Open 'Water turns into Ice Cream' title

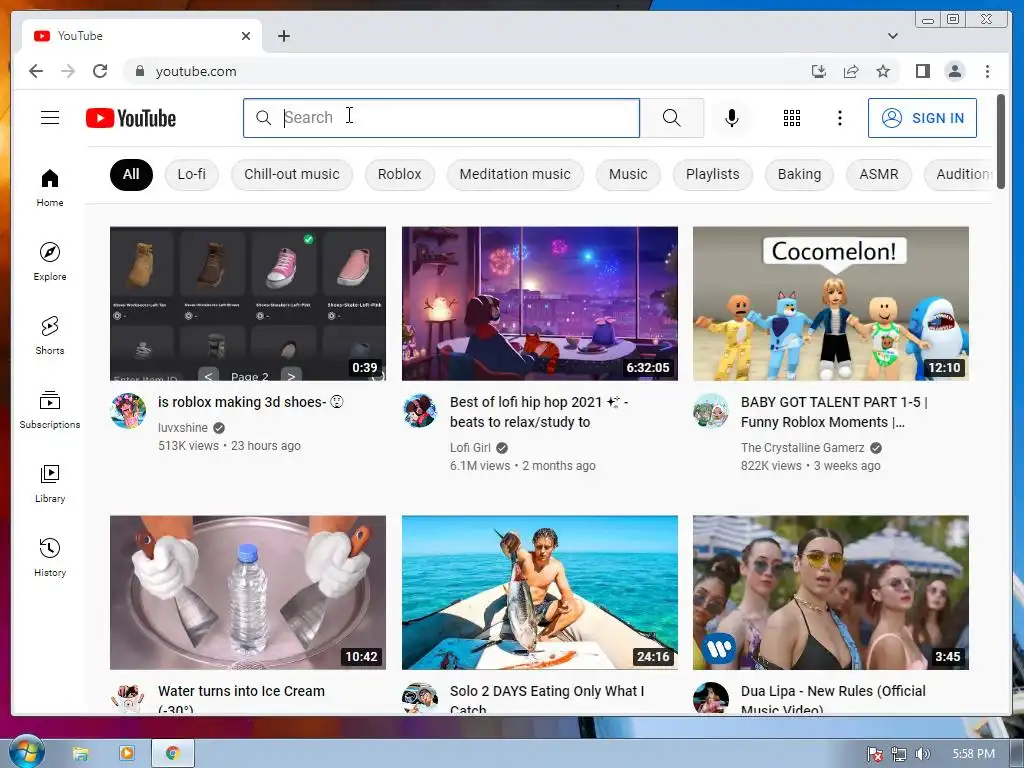pos(241,698)
